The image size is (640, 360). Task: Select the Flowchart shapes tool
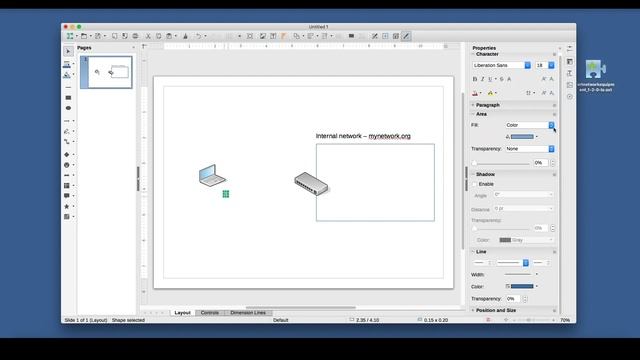coord(67,186)
